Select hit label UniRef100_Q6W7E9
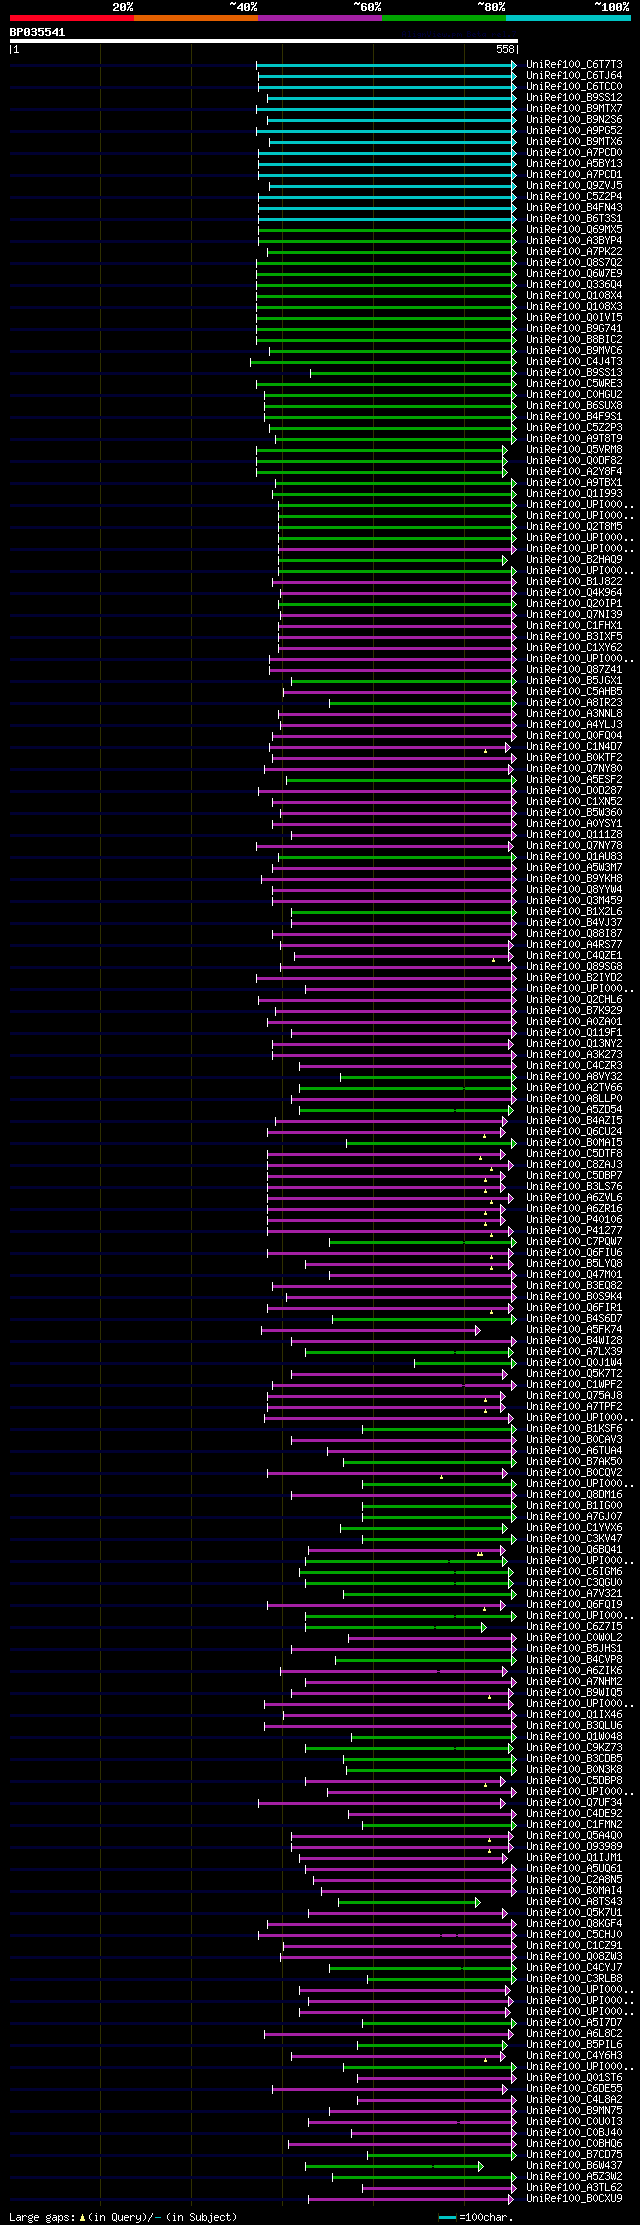Viewport: 640px width, 2225px height. coord(574,273)
